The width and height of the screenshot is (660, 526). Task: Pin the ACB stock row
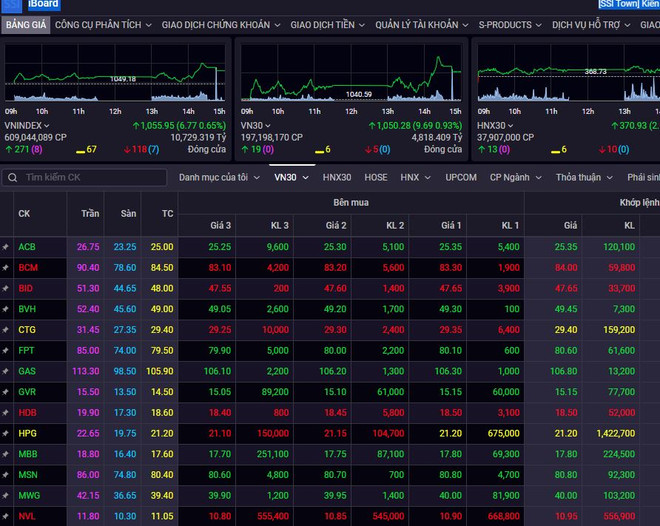coord(6,246)
